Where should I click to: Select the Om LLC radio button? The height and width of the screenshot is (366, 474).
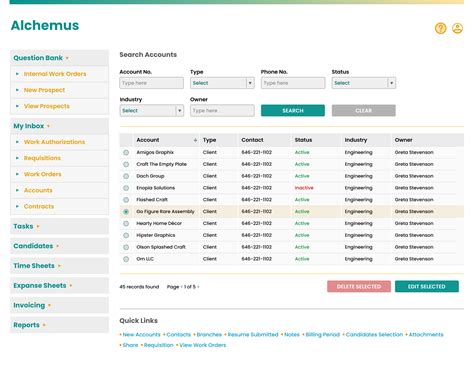pos(126,259)
